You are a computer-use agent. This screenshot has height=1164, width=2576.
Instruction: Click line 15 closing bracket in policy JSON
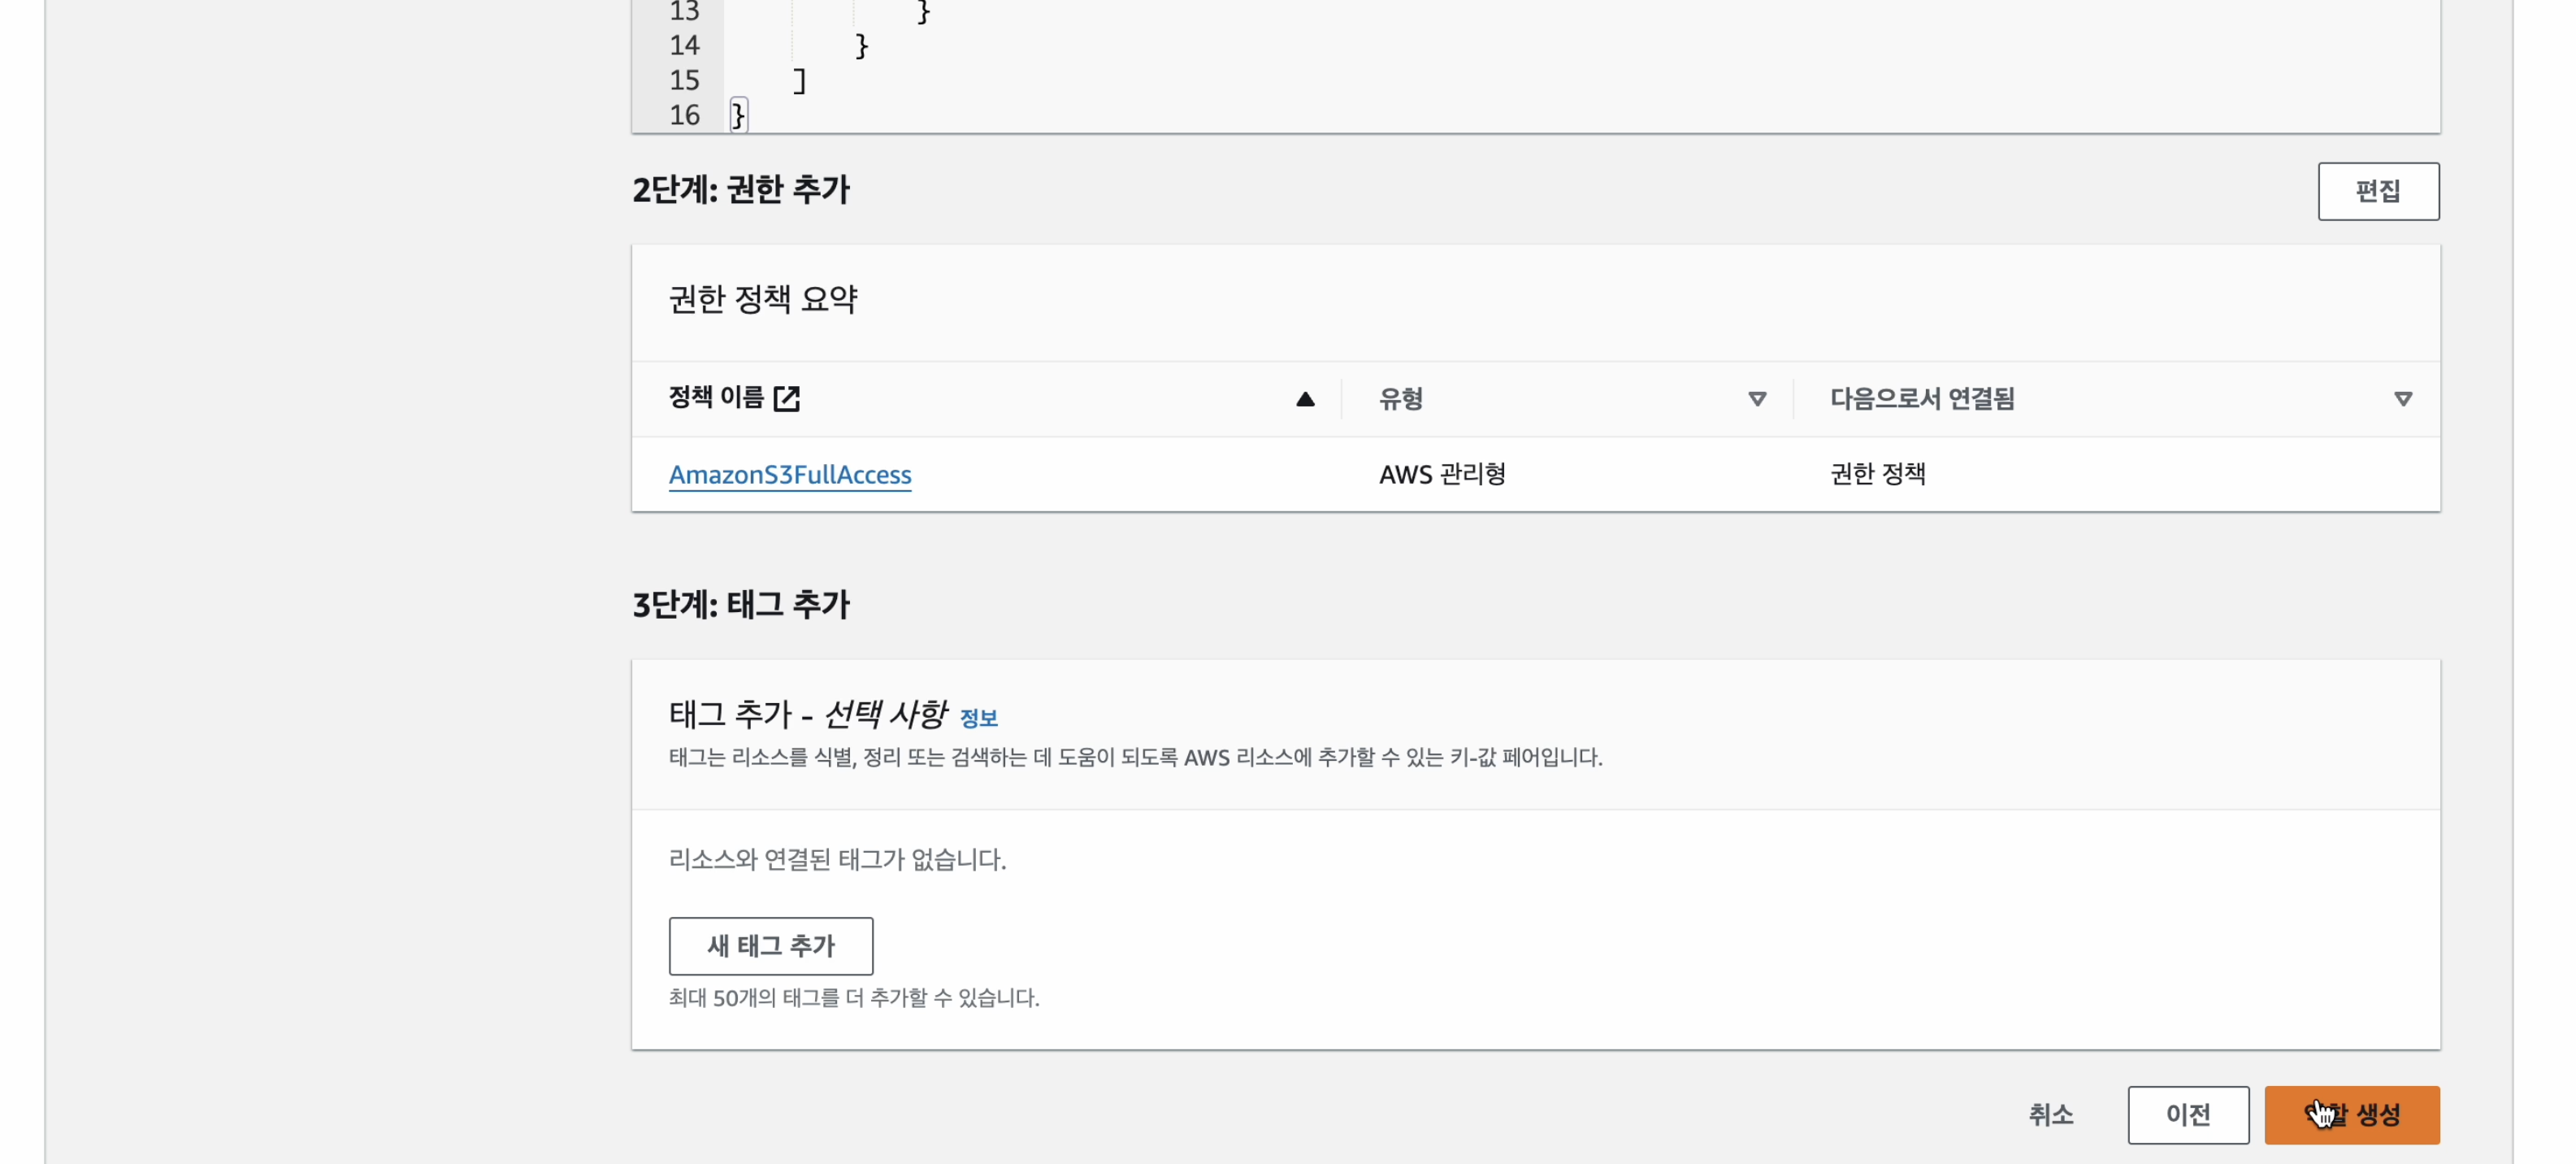797,80
